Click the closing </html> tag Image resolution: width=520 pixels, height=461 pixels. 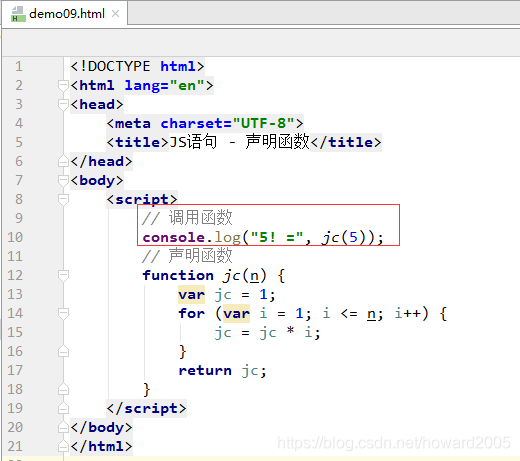[x=101, y=446]
